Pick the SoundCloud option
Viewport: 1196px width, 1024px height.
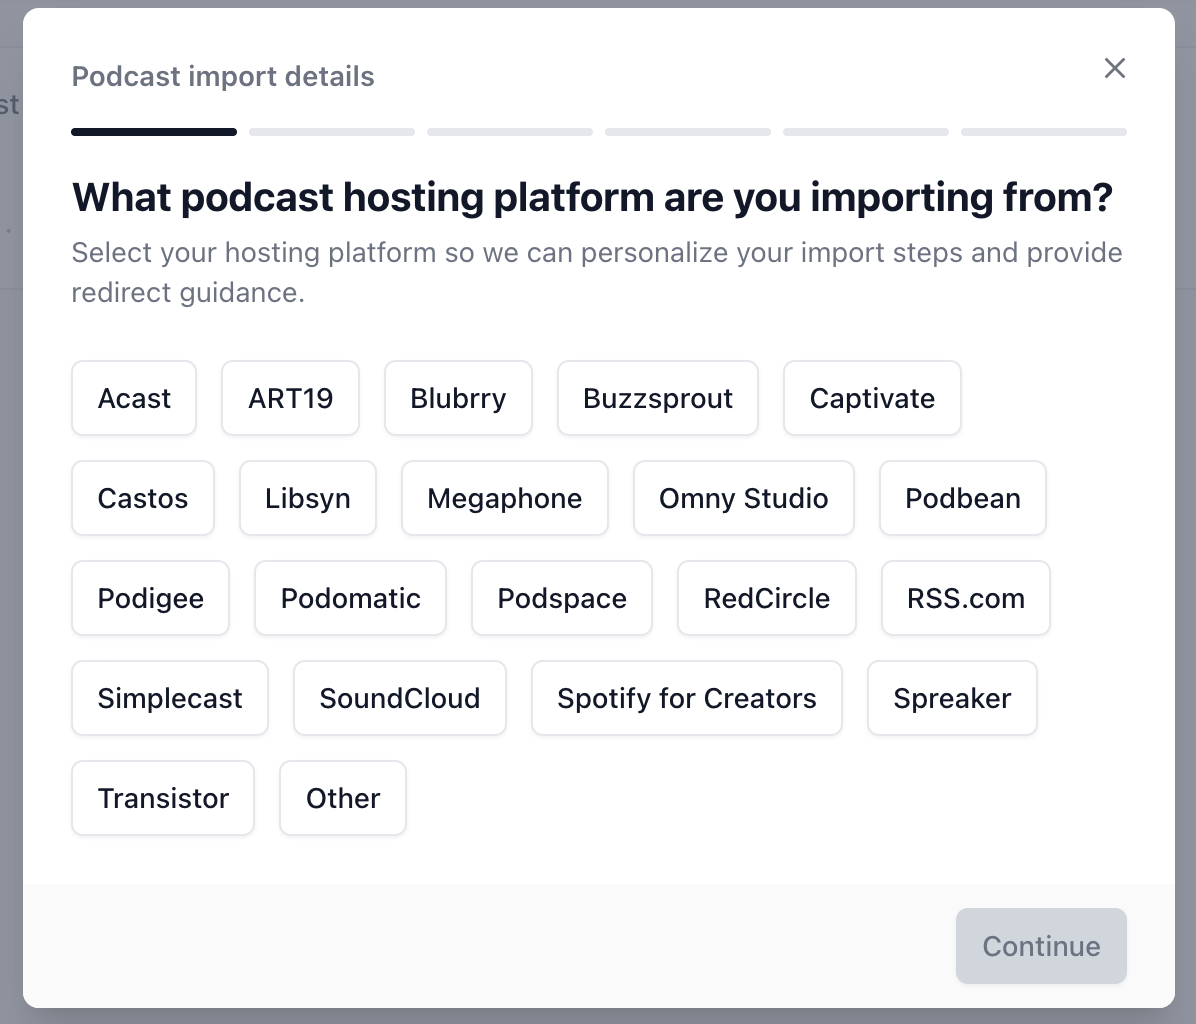400,698
